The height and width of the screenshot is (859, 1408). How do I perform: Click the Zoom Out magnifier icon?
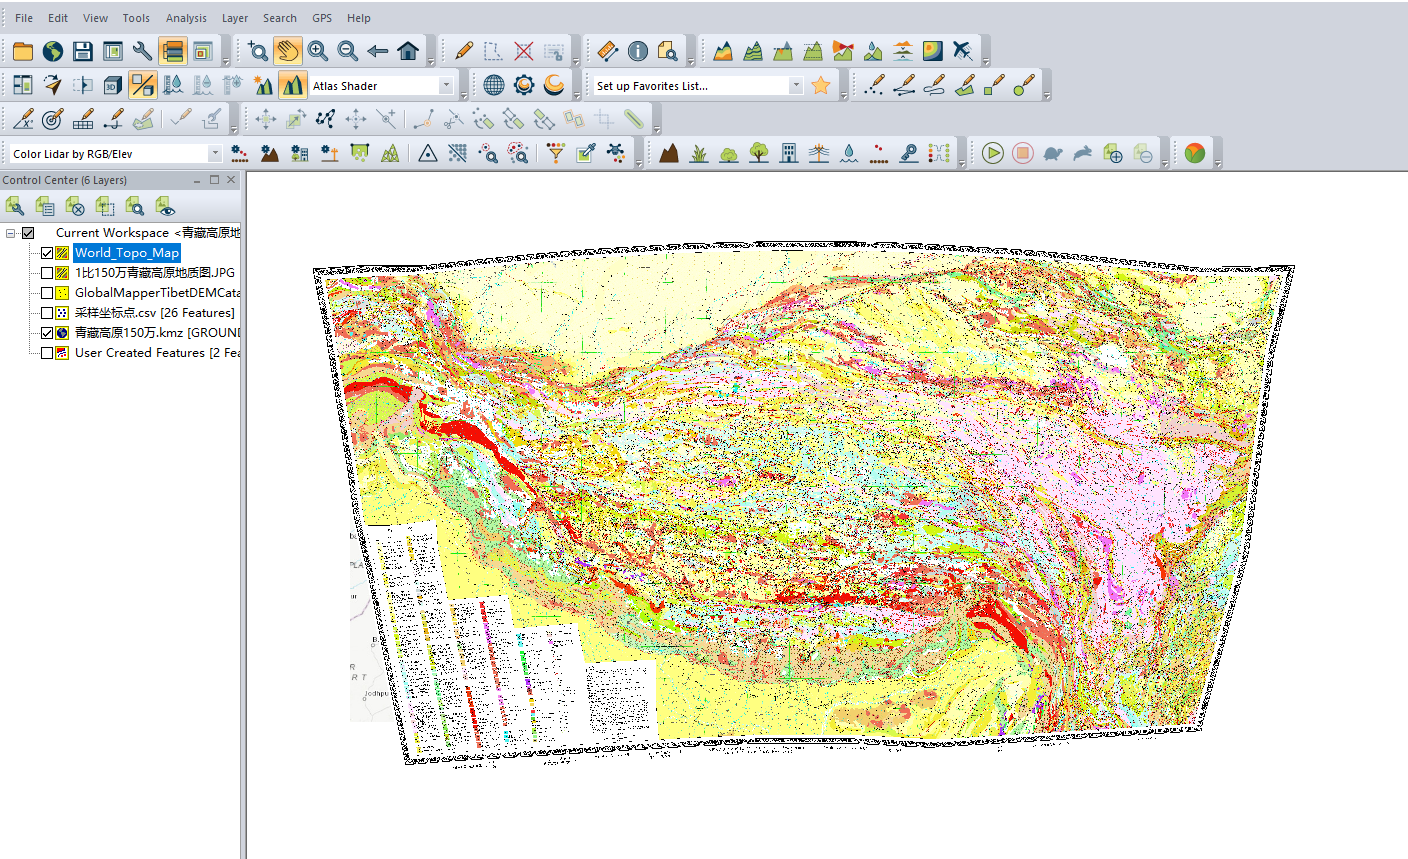(348, 51)
